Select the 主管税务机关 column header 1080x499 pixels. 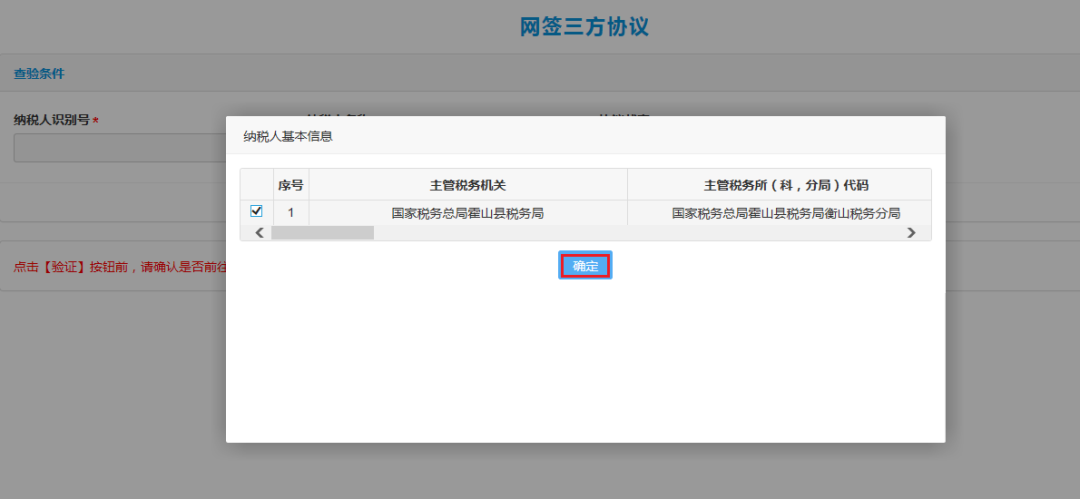(468, 185)
